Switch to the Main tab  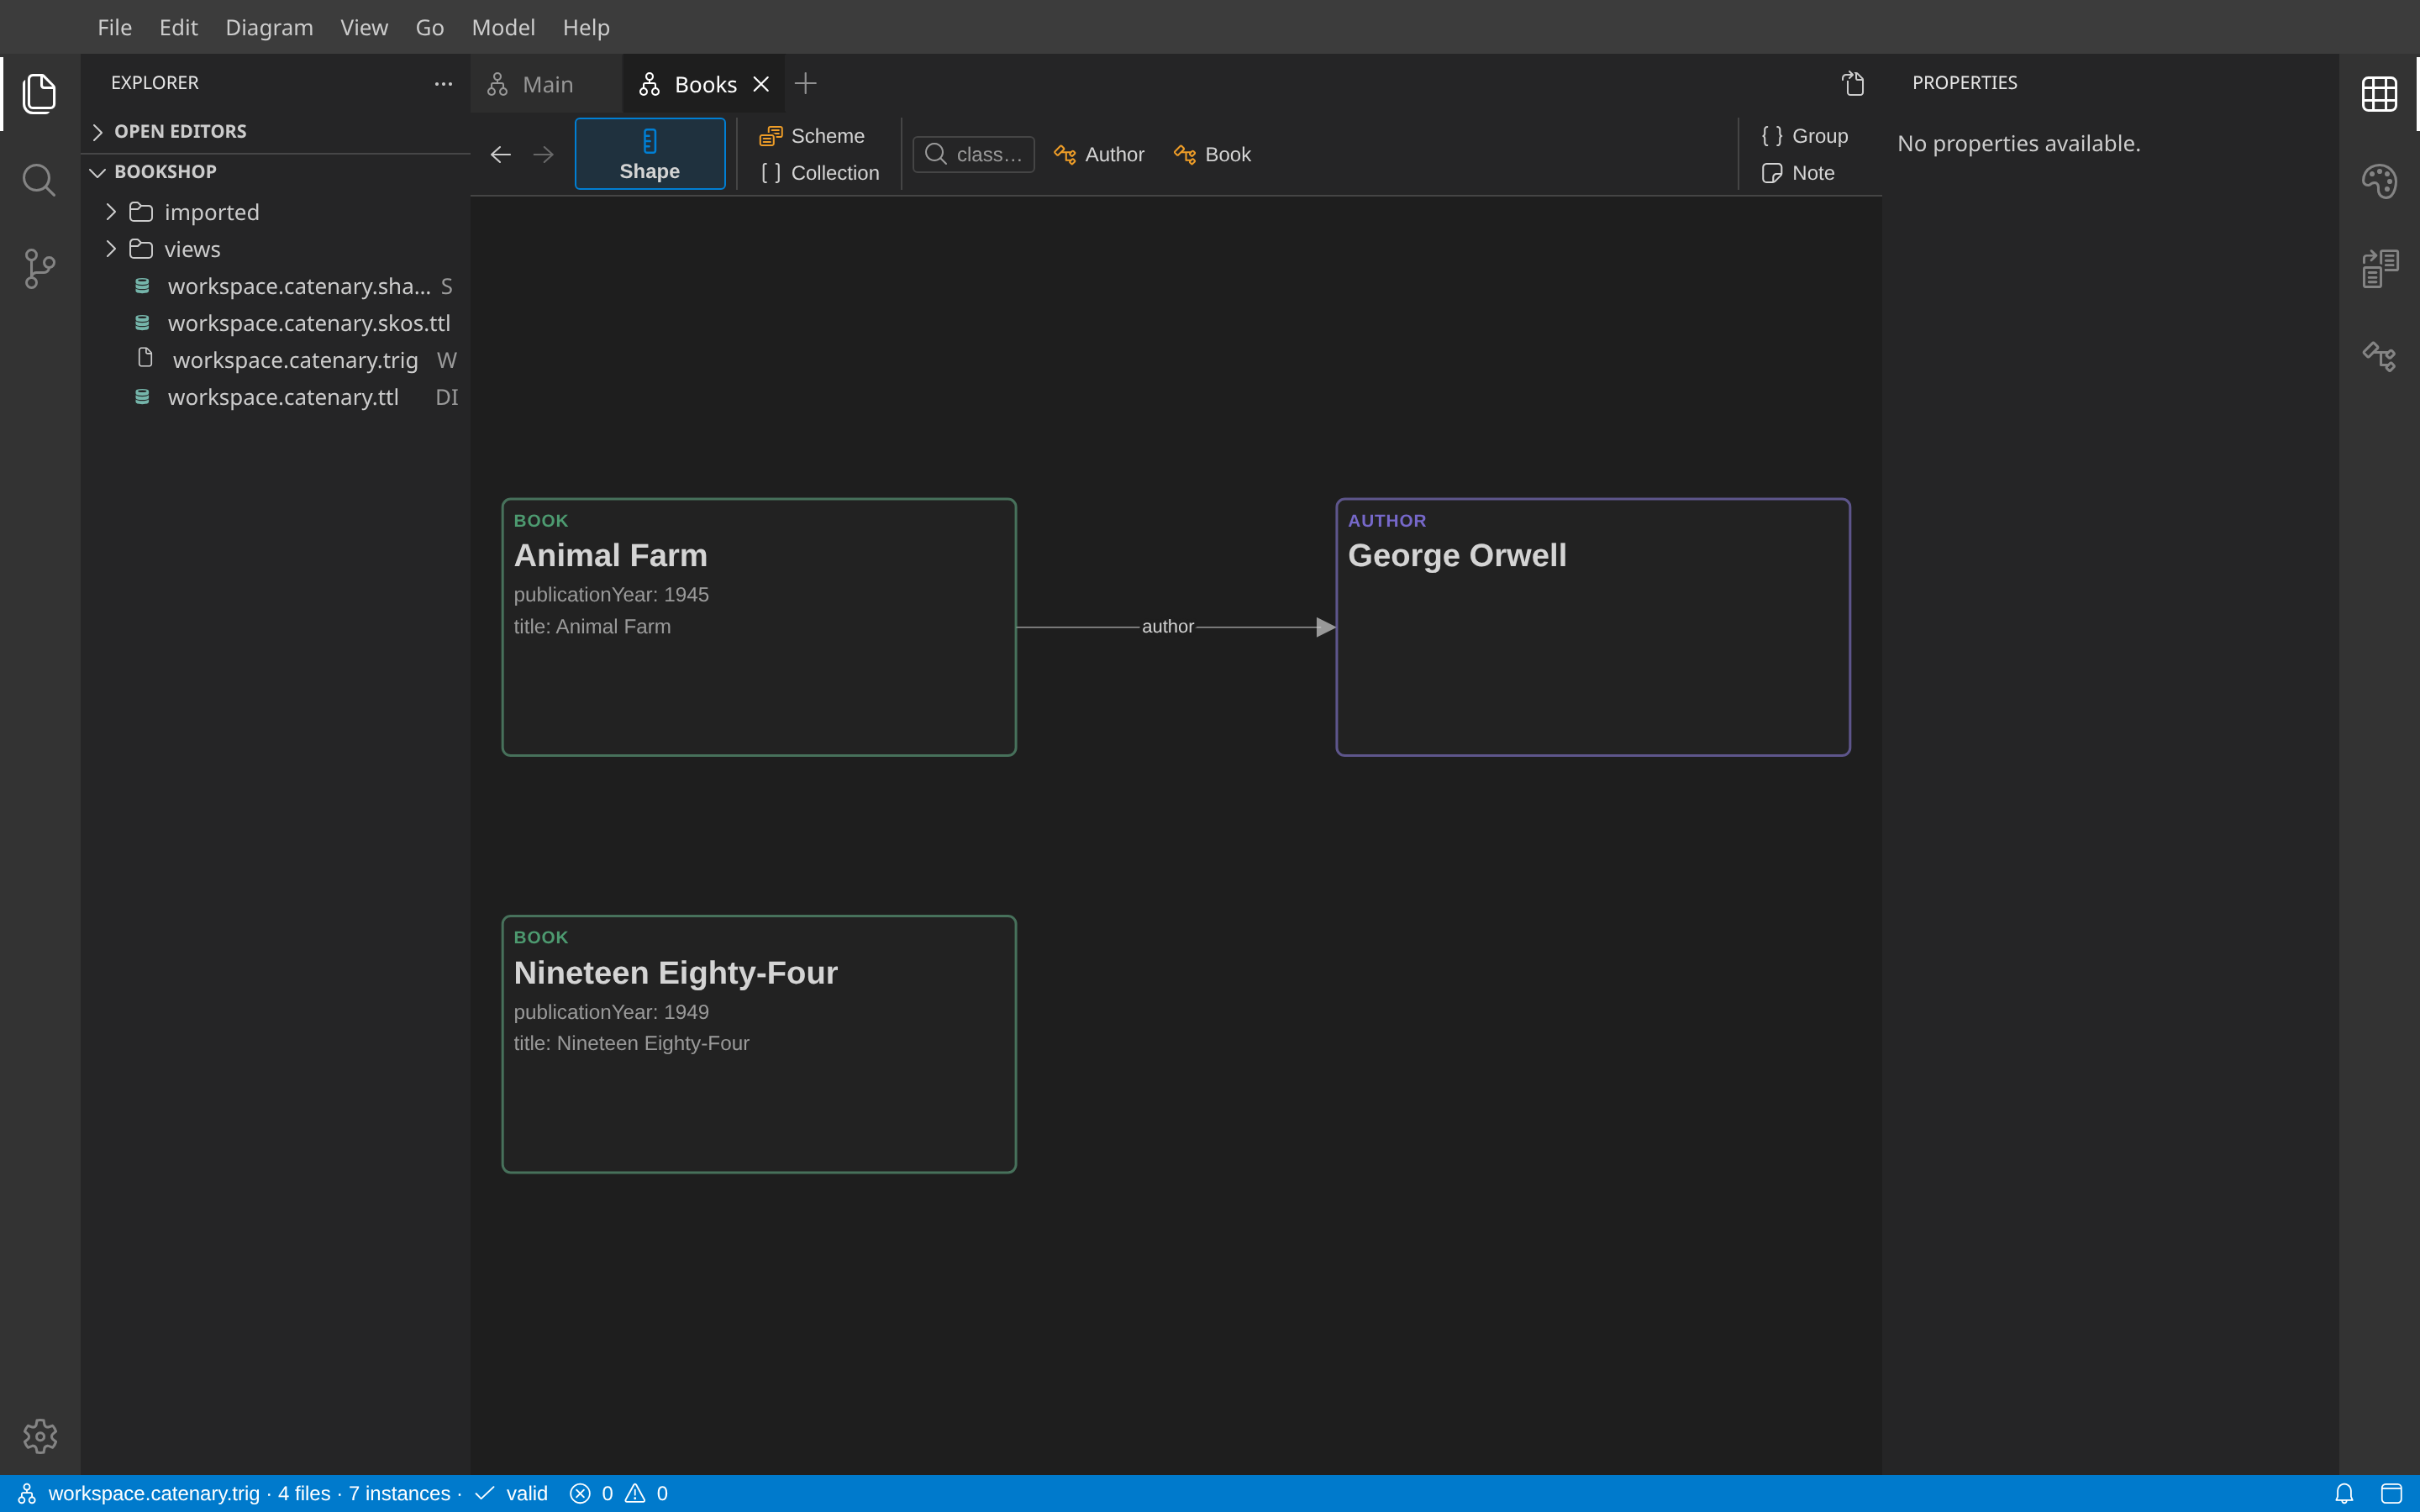click(x=546, y=84)
